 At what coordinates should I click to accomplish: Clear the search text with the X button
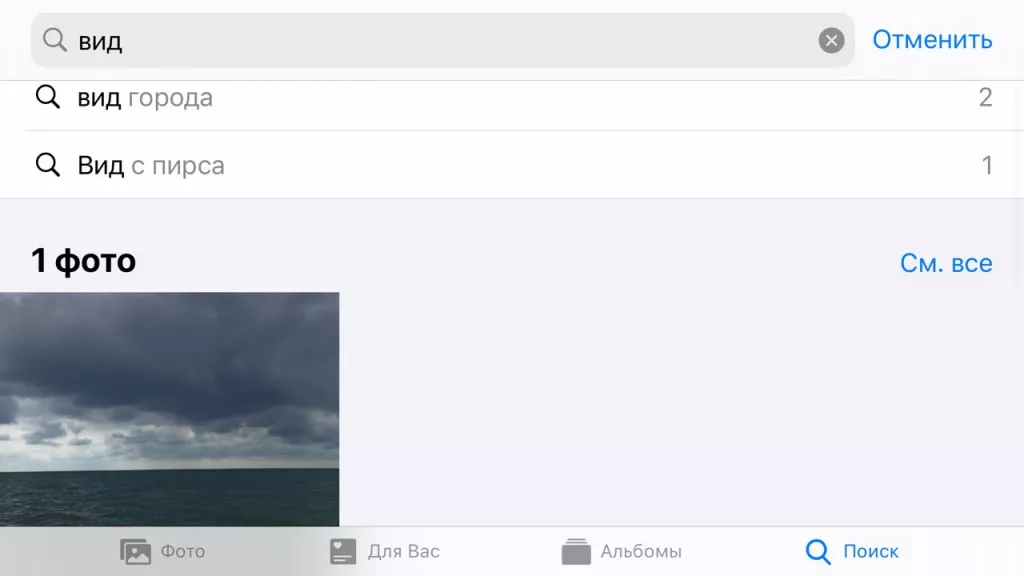pos(831,40)
